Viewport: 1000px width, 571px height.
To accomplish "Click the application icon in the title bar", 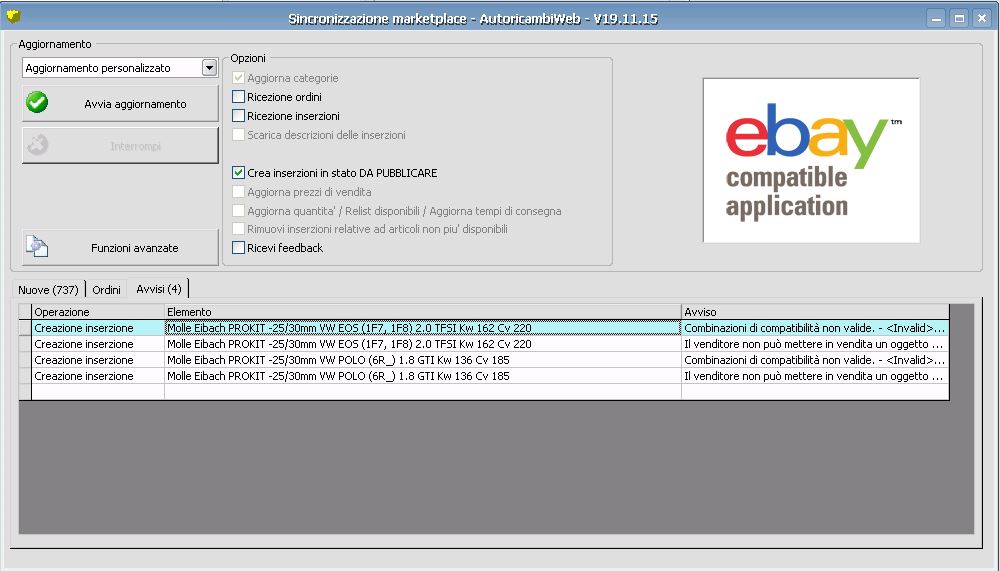I will pyautogui.click(x=13, y=16).
